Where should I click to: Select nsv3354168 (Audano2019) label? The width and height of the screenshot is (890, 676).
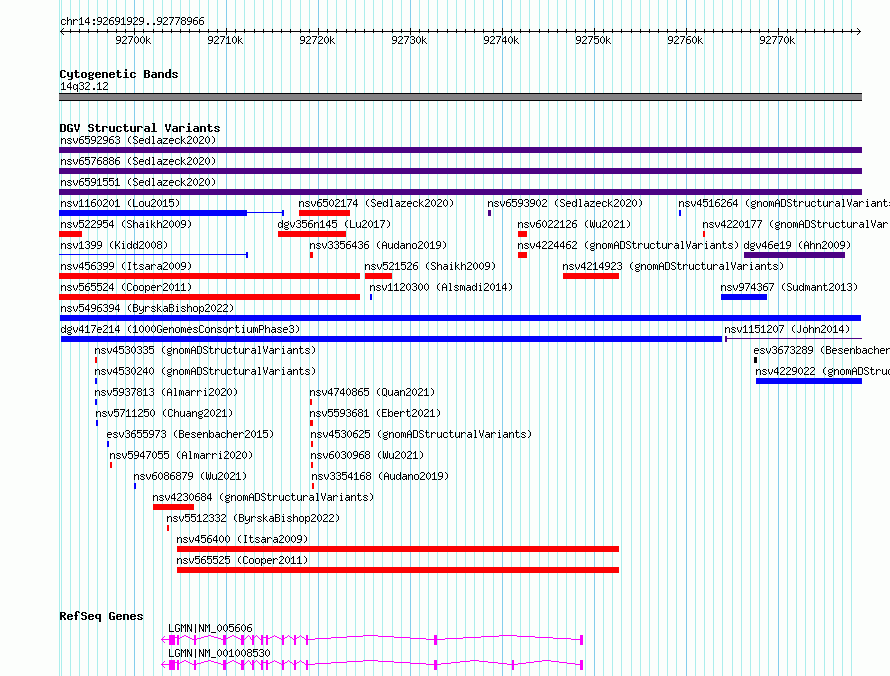pos(380,476)
